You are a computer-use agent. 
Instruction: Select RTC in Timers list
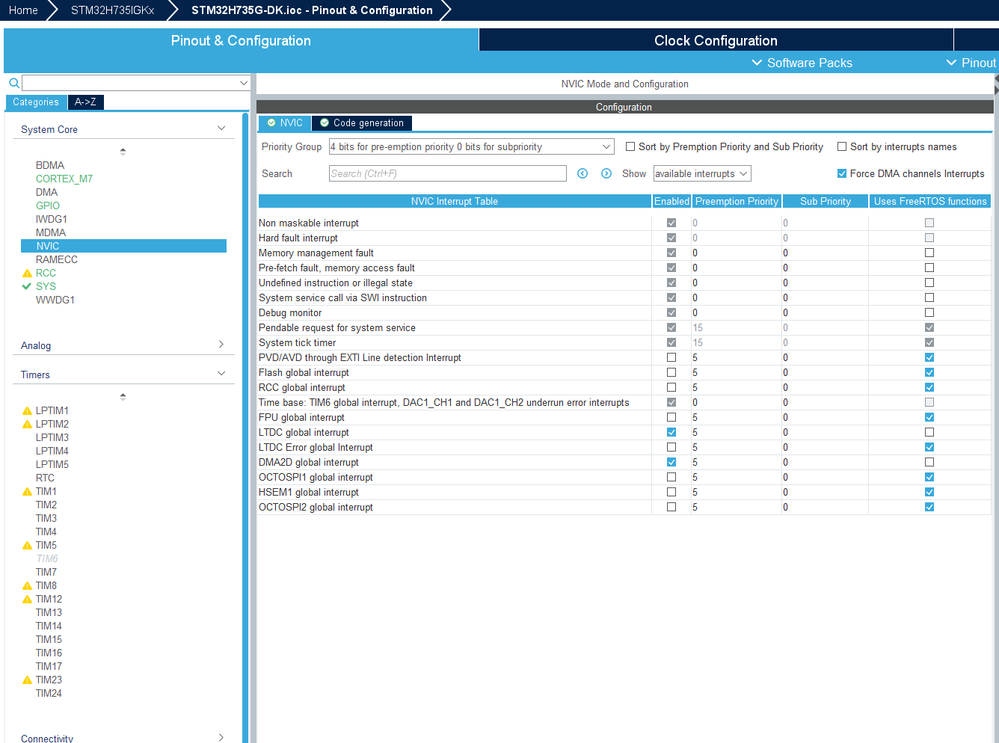coord(45,478)
